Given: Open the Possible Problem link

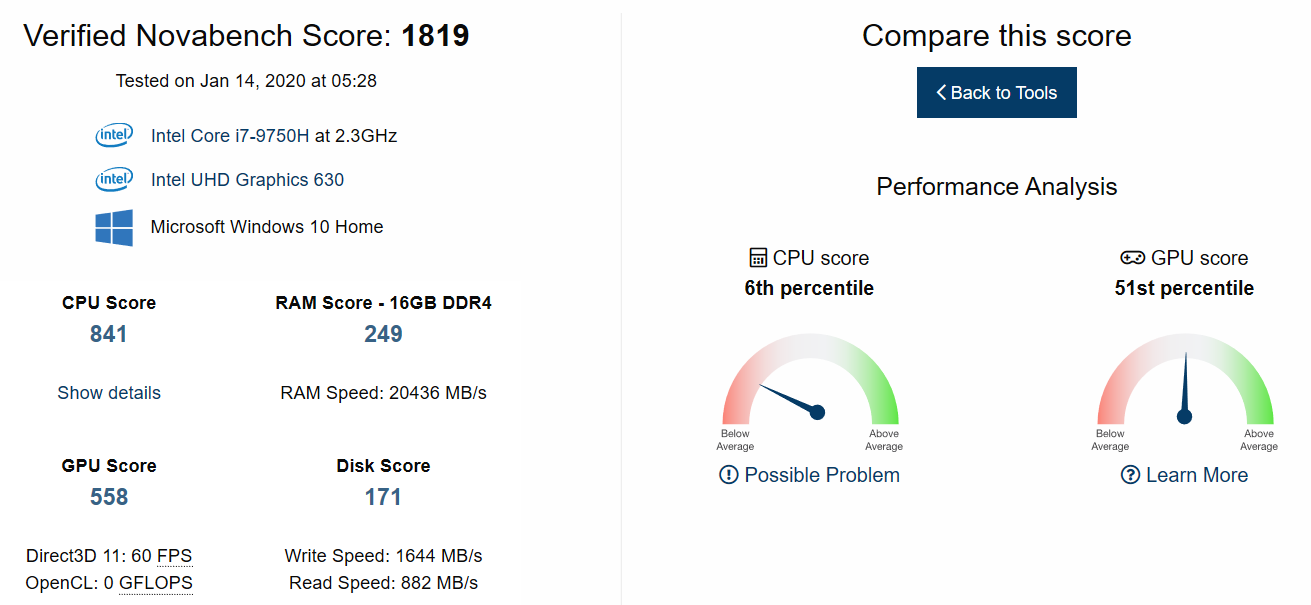Looking at the screenshot, I should (822, 475).
